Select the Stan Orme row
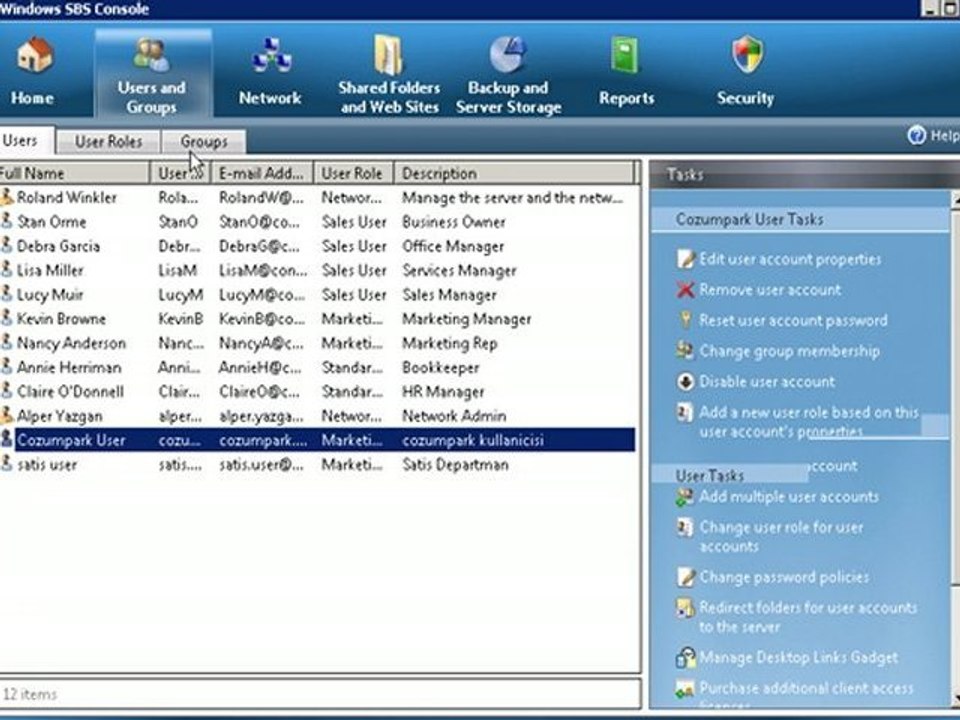The width and height of the screenshot is (960, 720). click(317, 222)
